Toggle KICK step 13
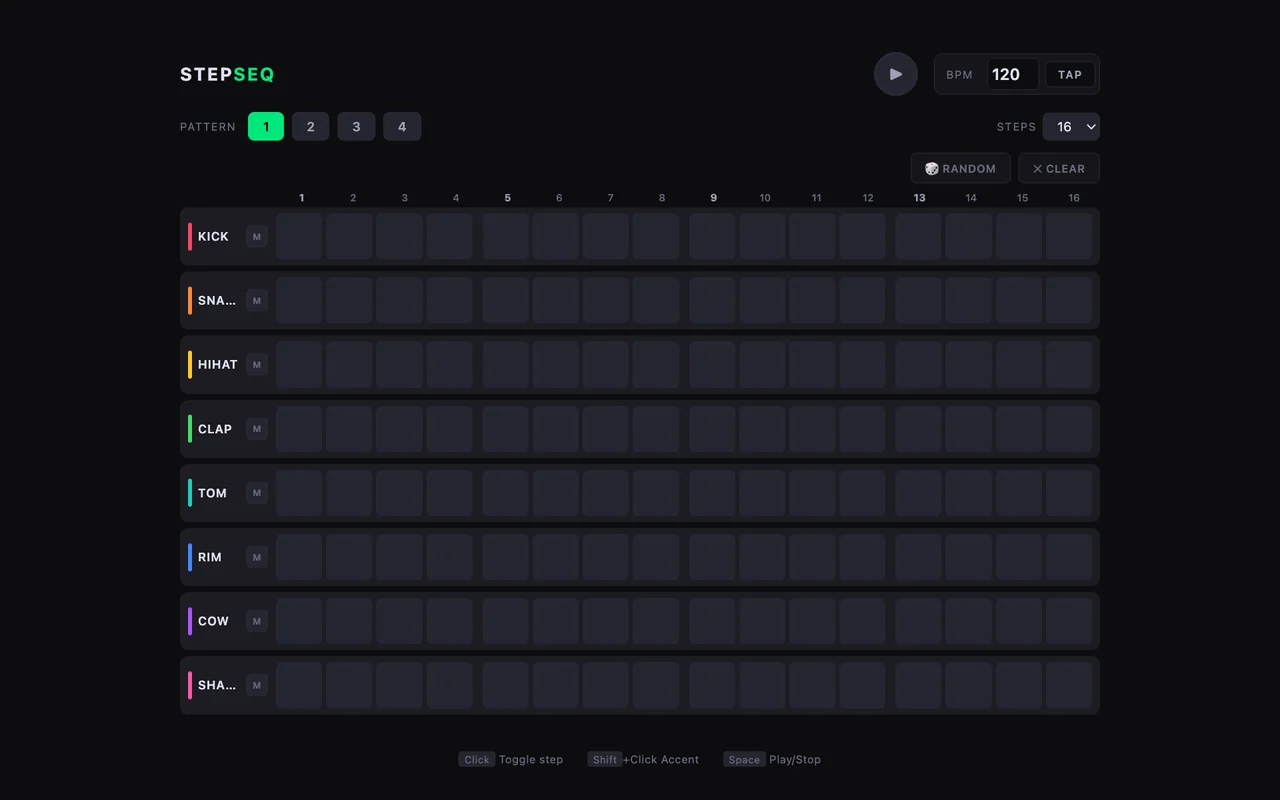Viewport: 1280px width, 800px height. pos(918,237)
